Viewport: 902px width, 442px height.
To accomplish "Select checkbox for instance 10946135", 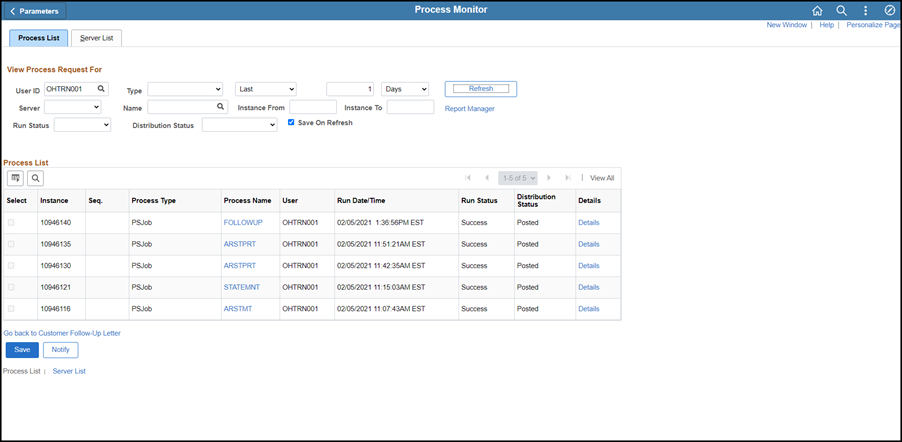I will [11, 244].
